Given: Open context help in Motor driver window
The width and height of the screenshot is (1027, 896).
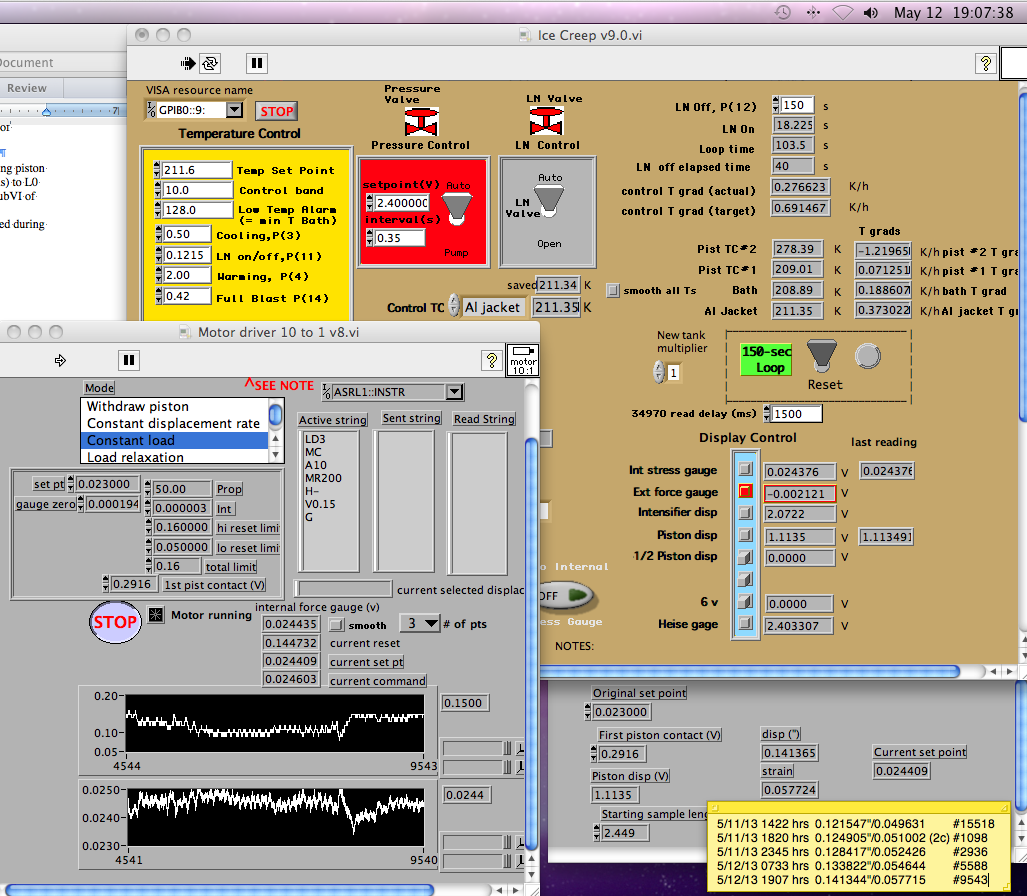Looking at the screenshot, I should click(x=491, y=360).
